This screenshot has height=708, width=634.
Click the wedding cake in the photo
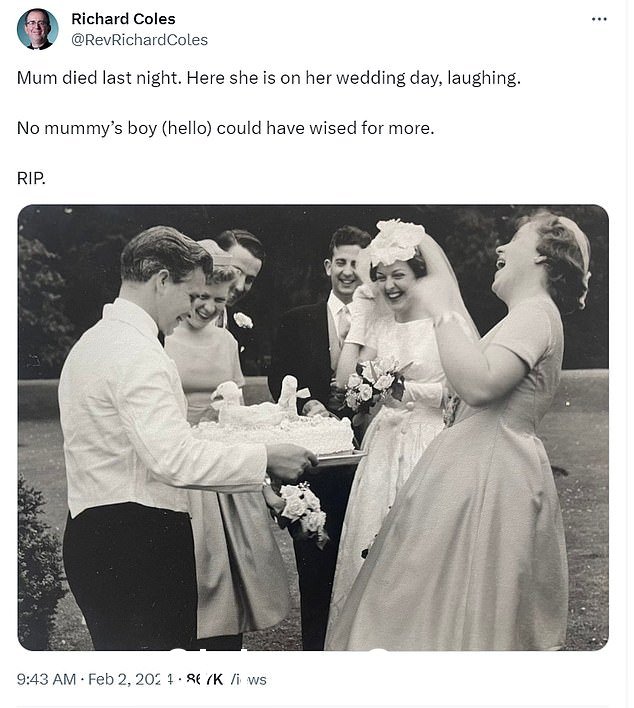click(x=275, y=418)
